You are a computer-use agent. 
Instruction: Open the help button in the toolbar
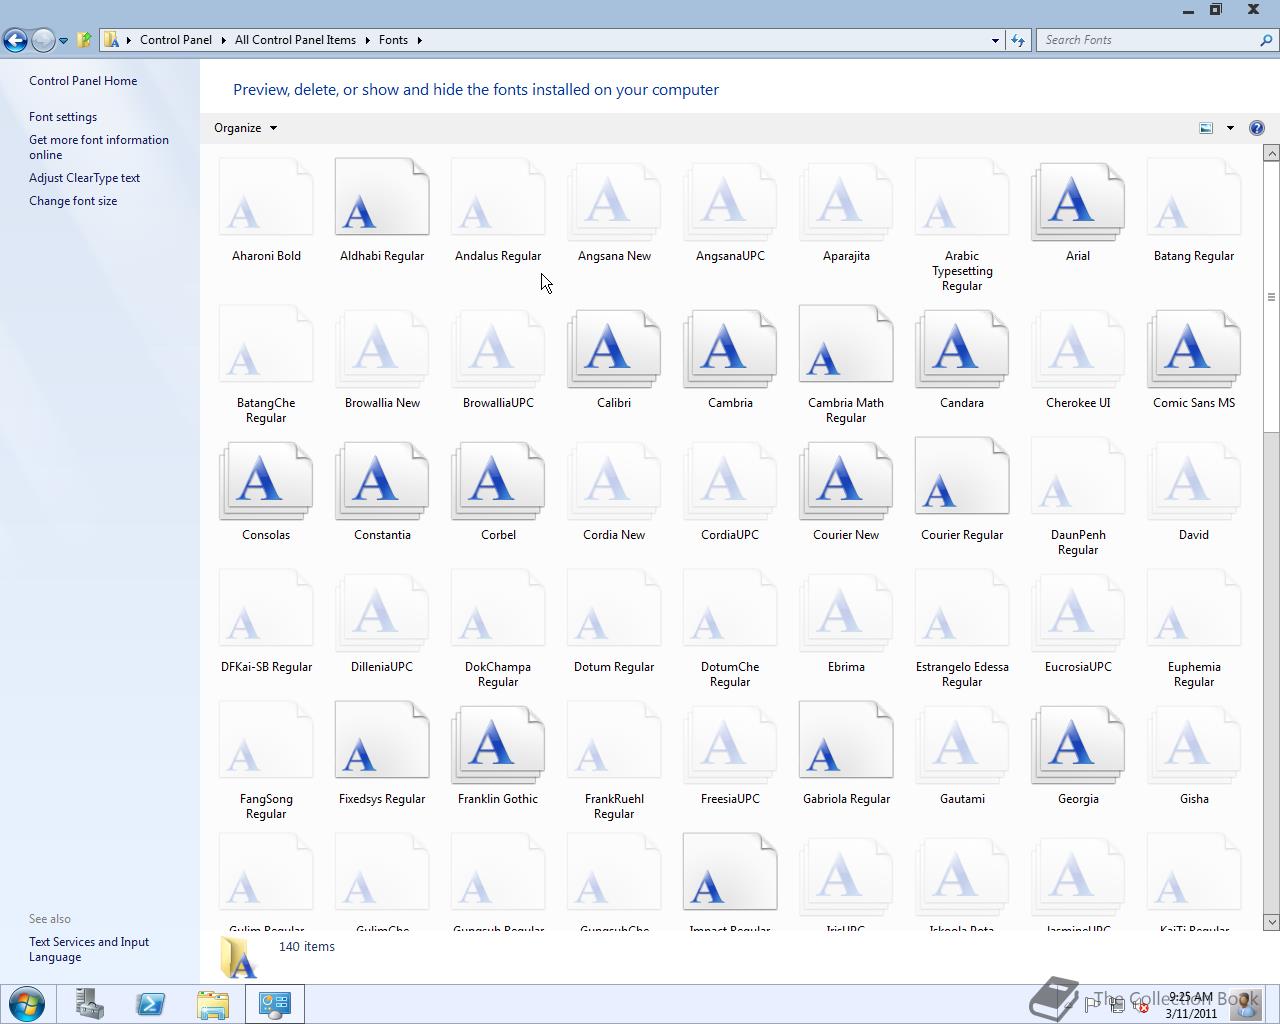[1257, 128]
